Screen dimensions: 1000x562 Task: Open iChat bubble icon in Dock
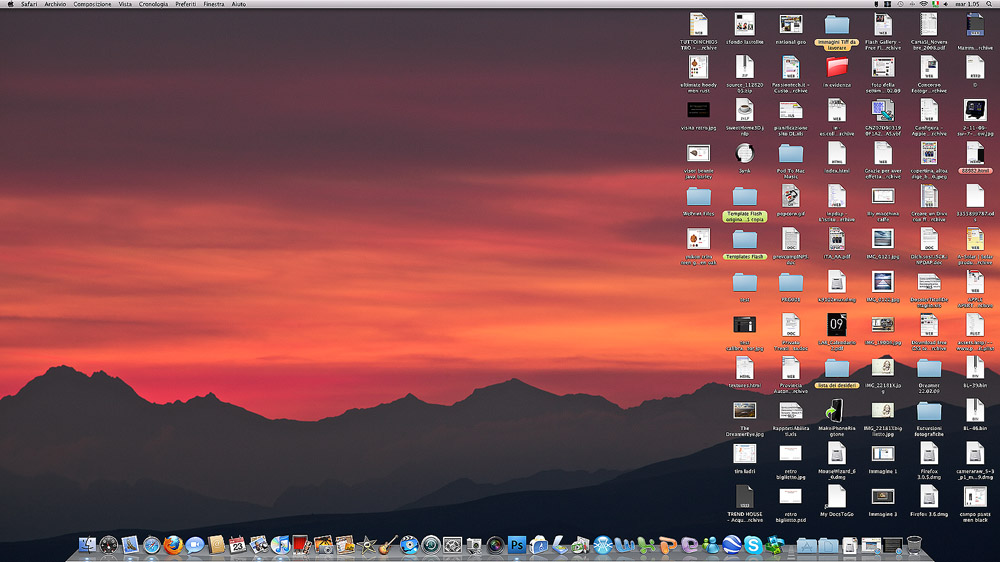click(x=195, y=545)
